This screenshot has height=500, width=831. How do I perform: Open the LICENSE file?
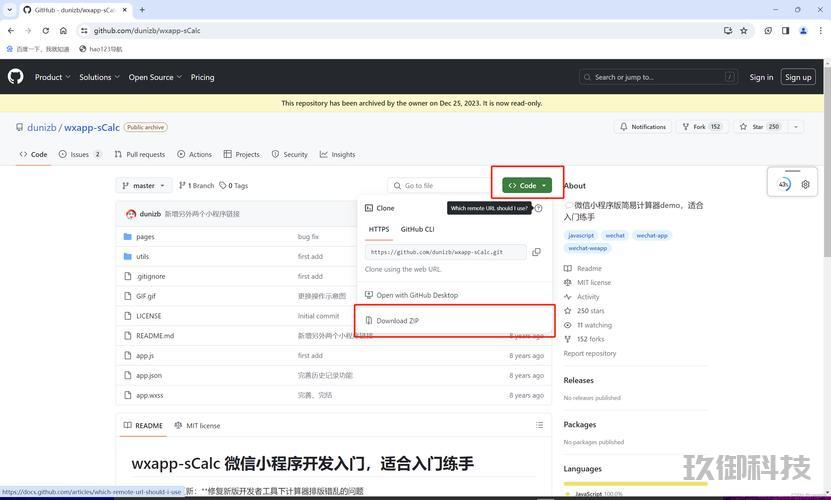pyautogui.click(x=148, y=316)
